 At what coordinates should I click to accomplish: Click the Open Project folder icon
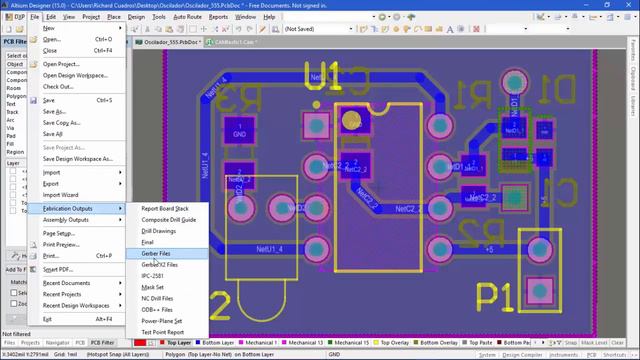coord(34,64)
